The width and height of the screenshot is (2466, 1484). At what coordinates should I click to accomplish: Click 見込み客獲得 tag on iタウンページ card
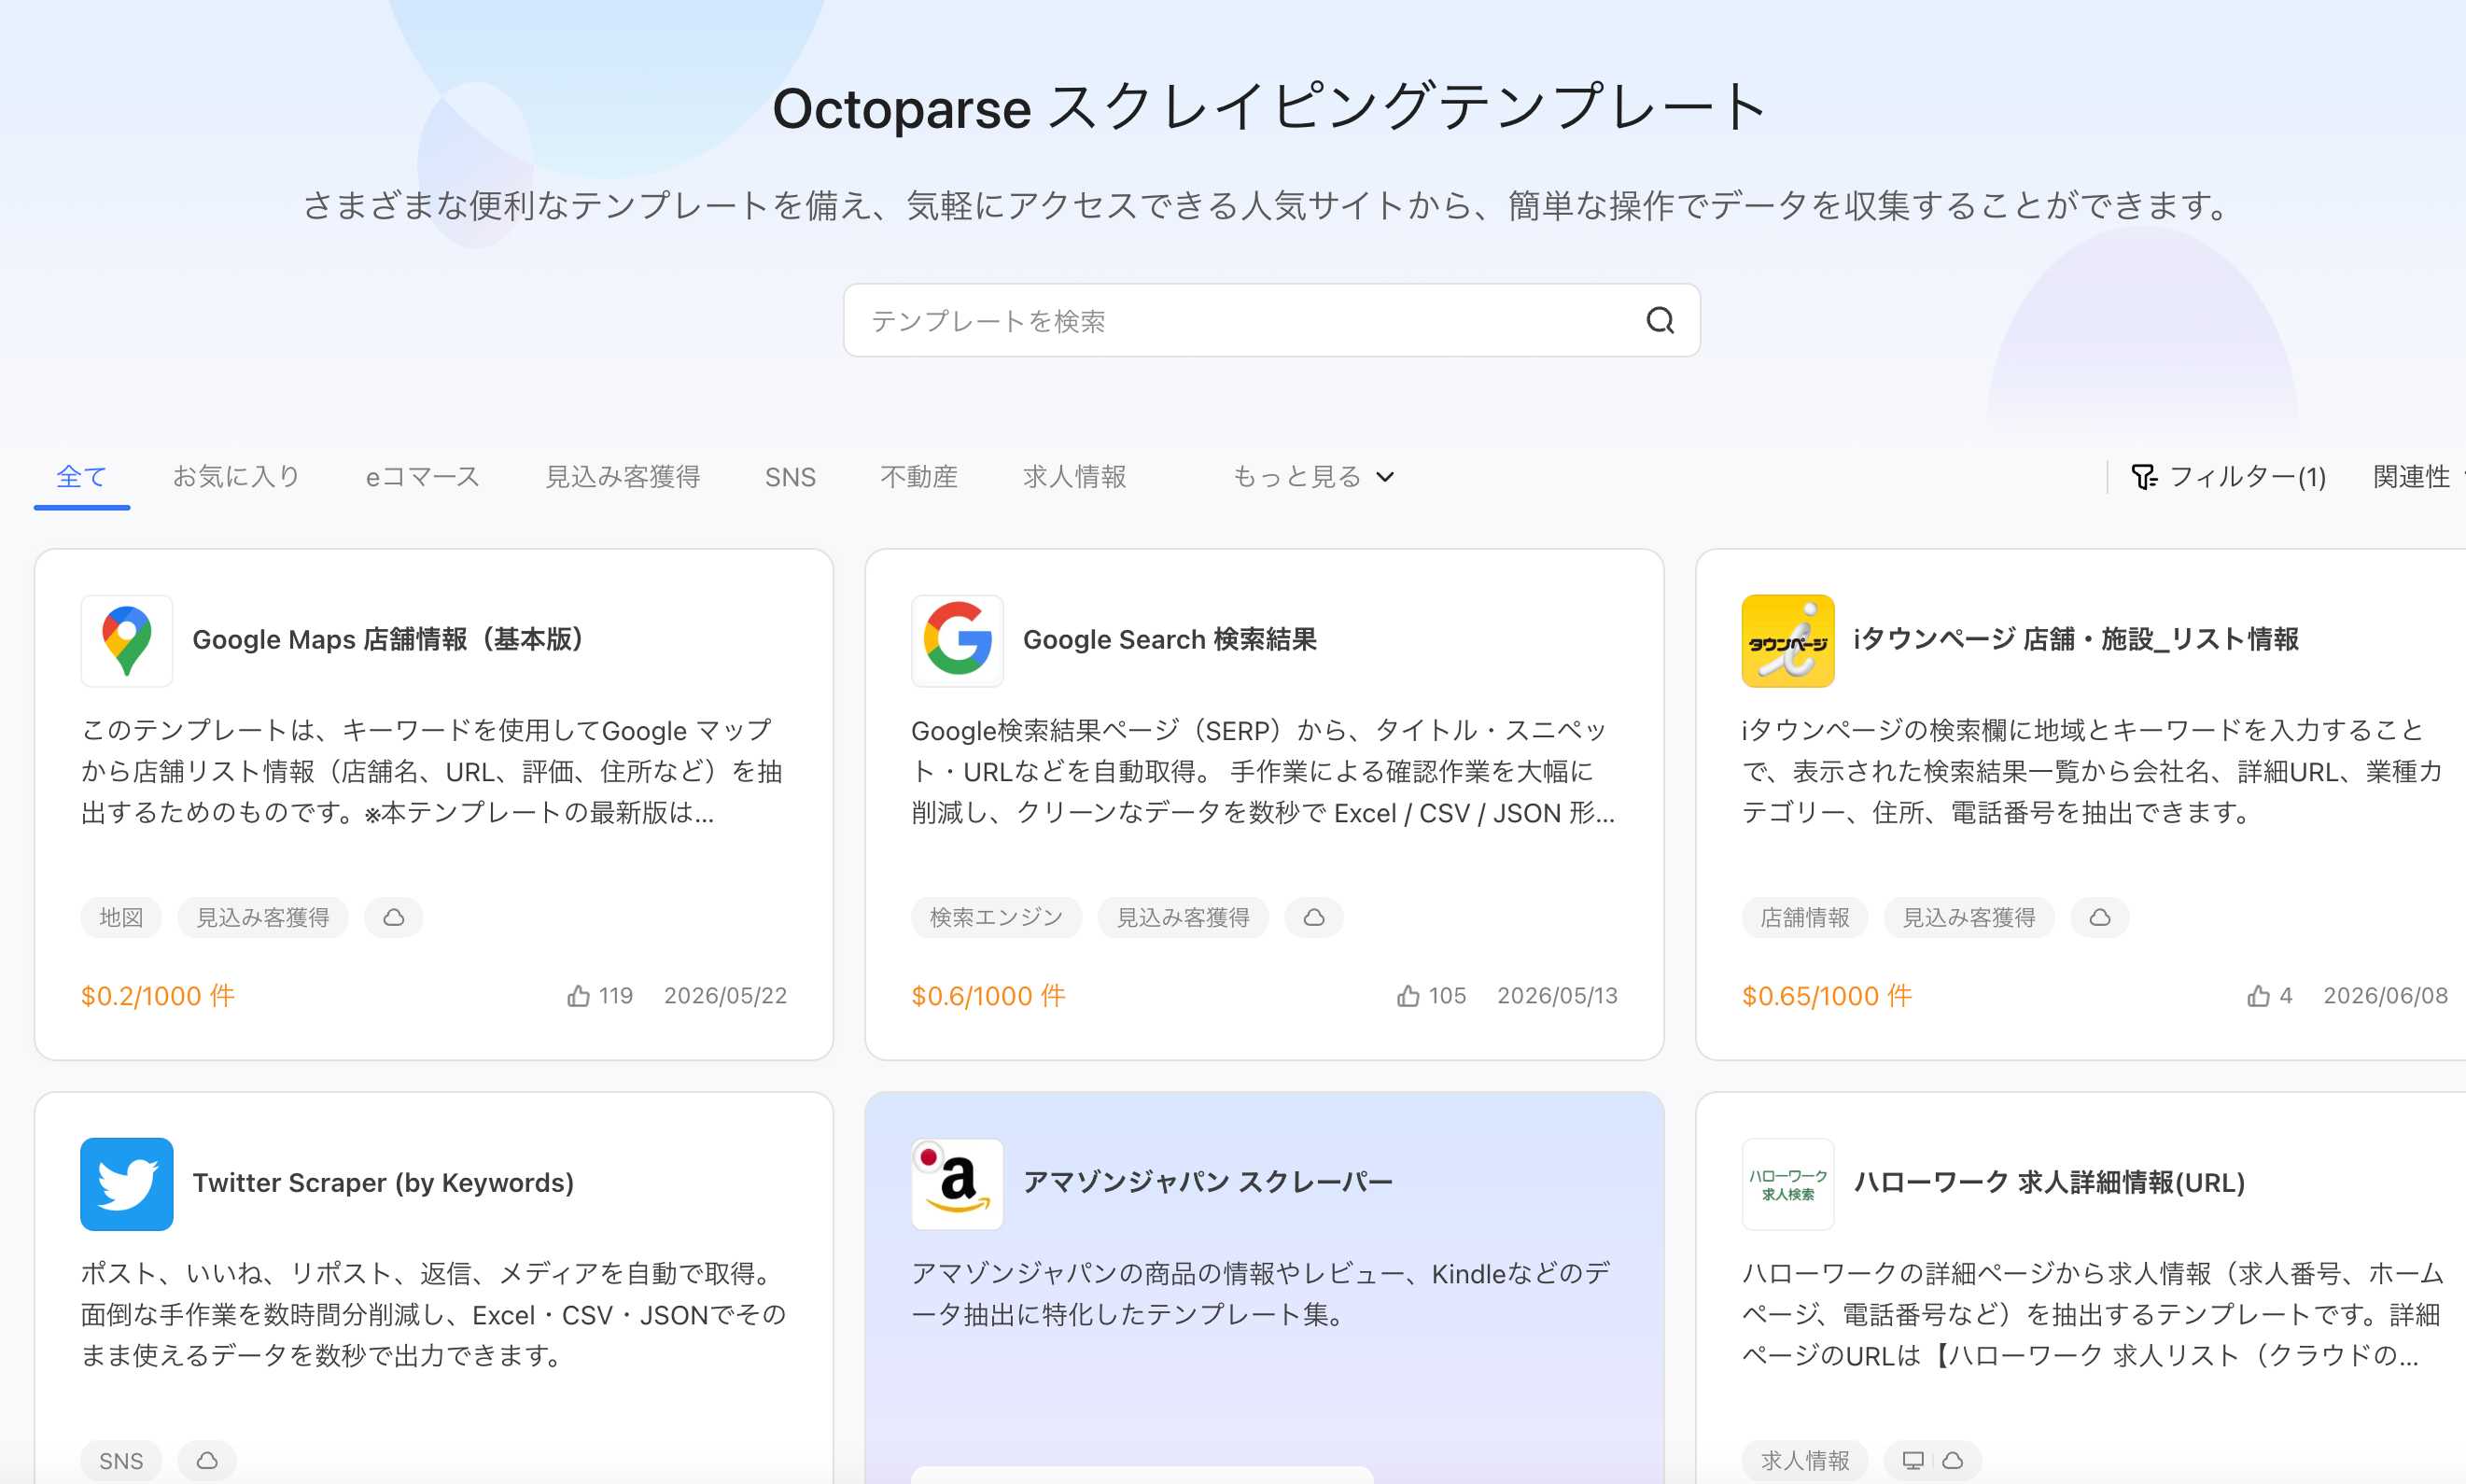1969,917
